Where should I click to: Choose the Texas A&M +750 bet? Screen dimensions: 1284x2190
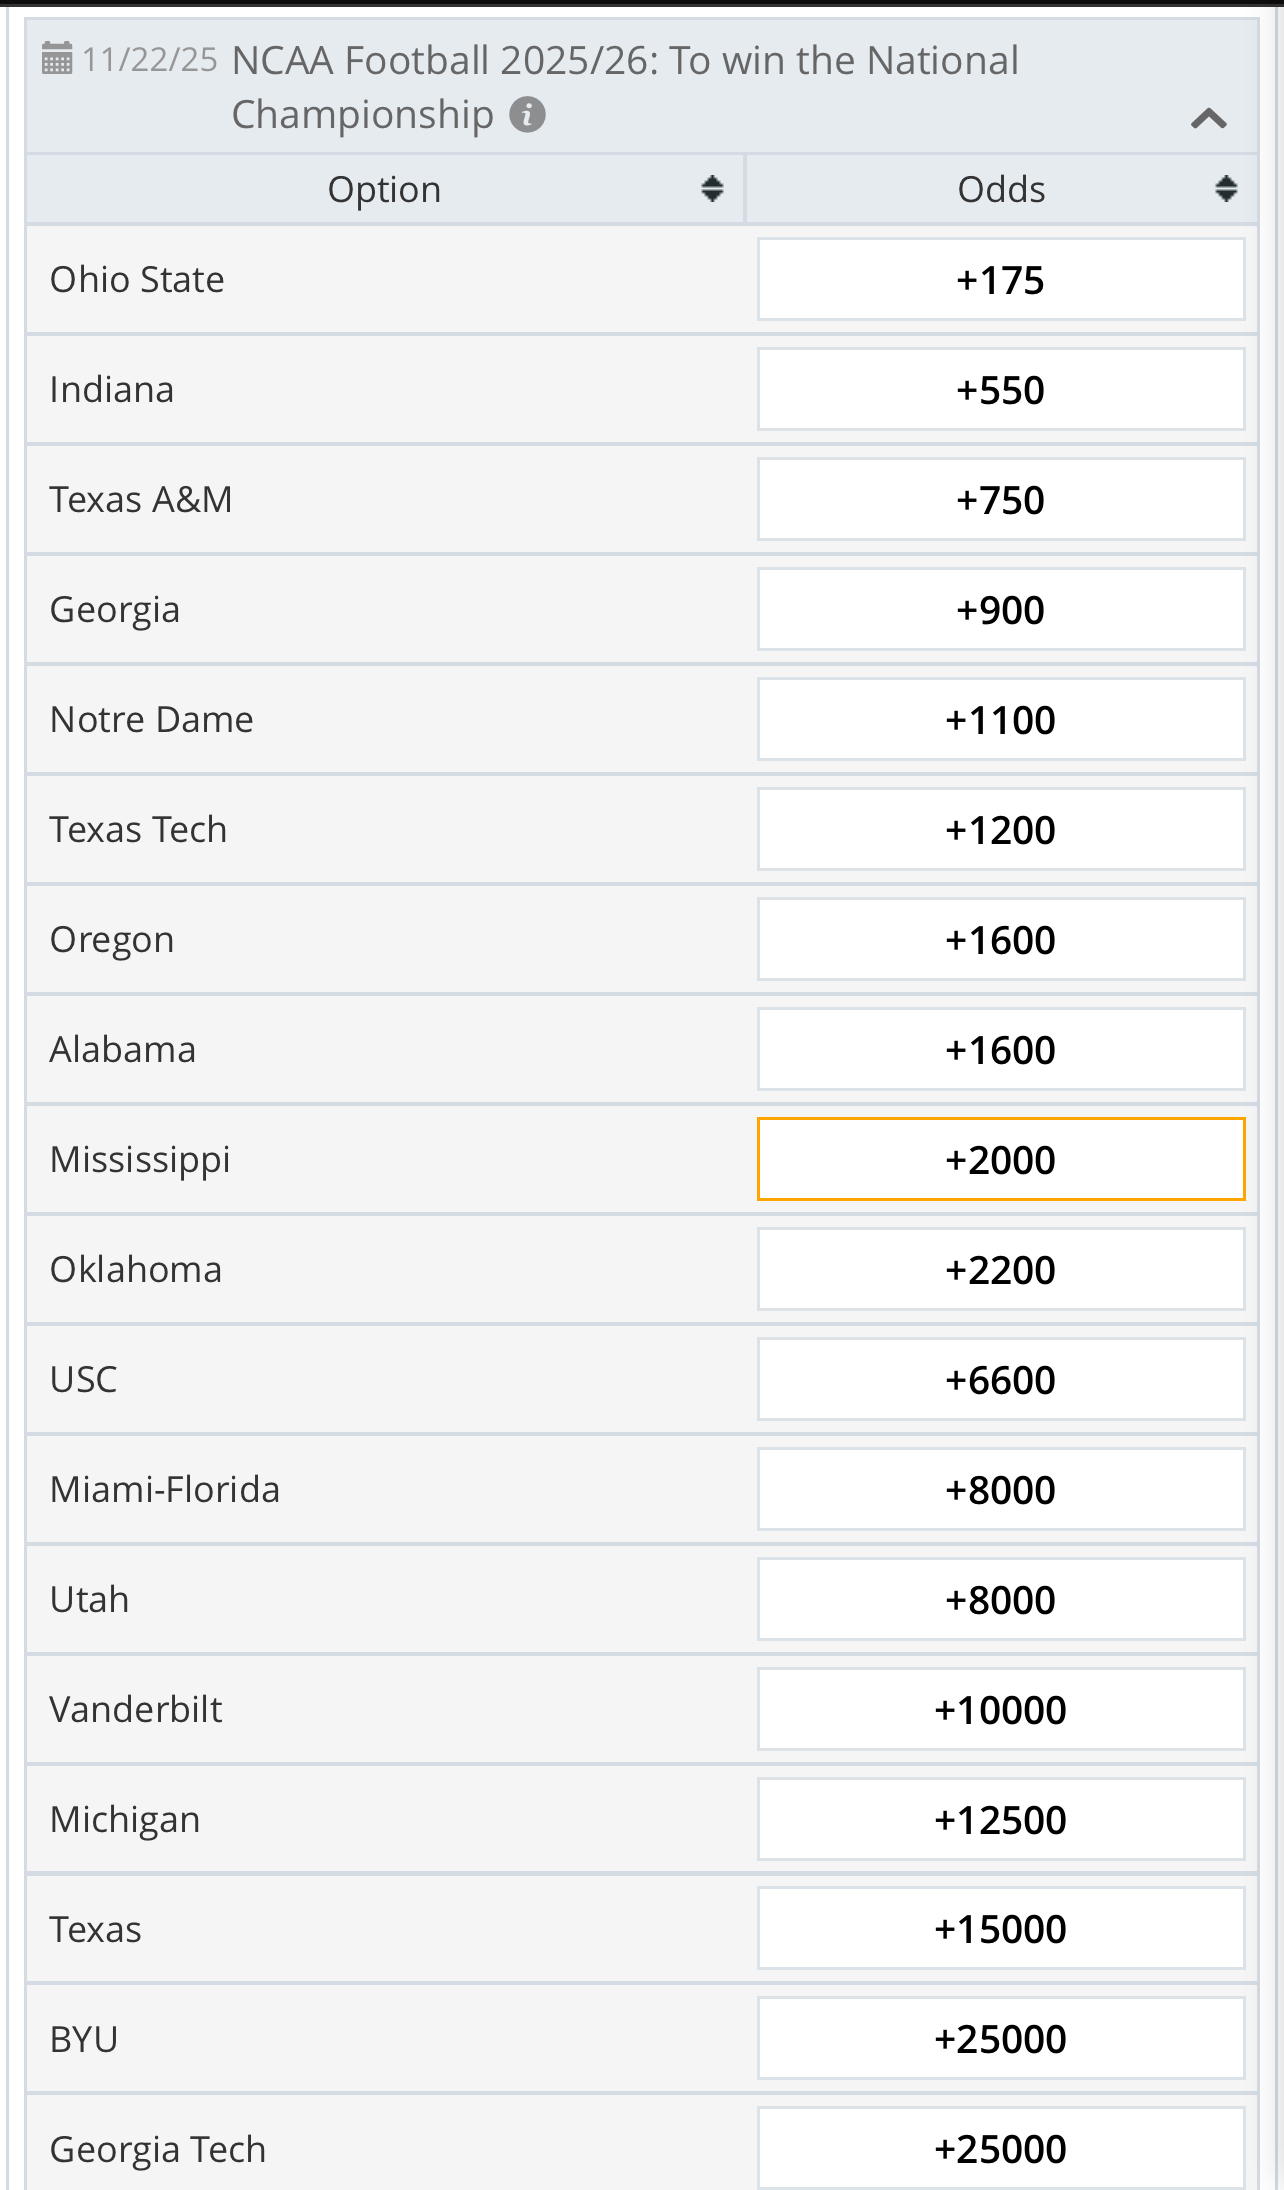[x=1000, y=500]
